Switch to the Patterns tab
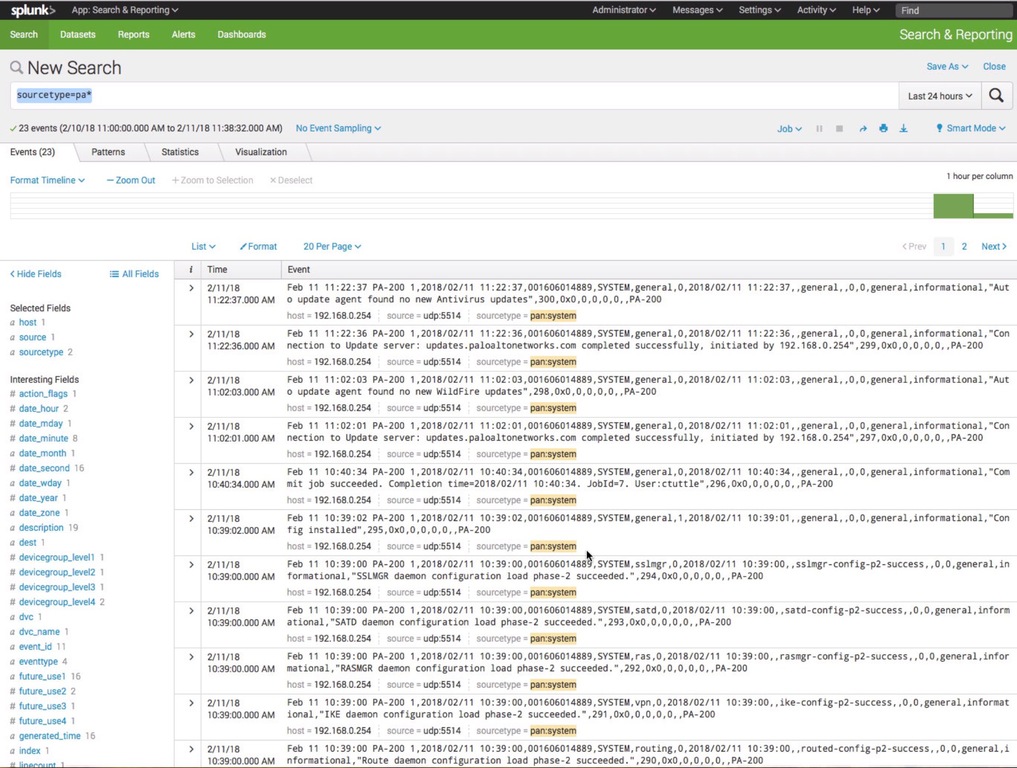Screen dimensions: 1017x768 coord(108,152)
